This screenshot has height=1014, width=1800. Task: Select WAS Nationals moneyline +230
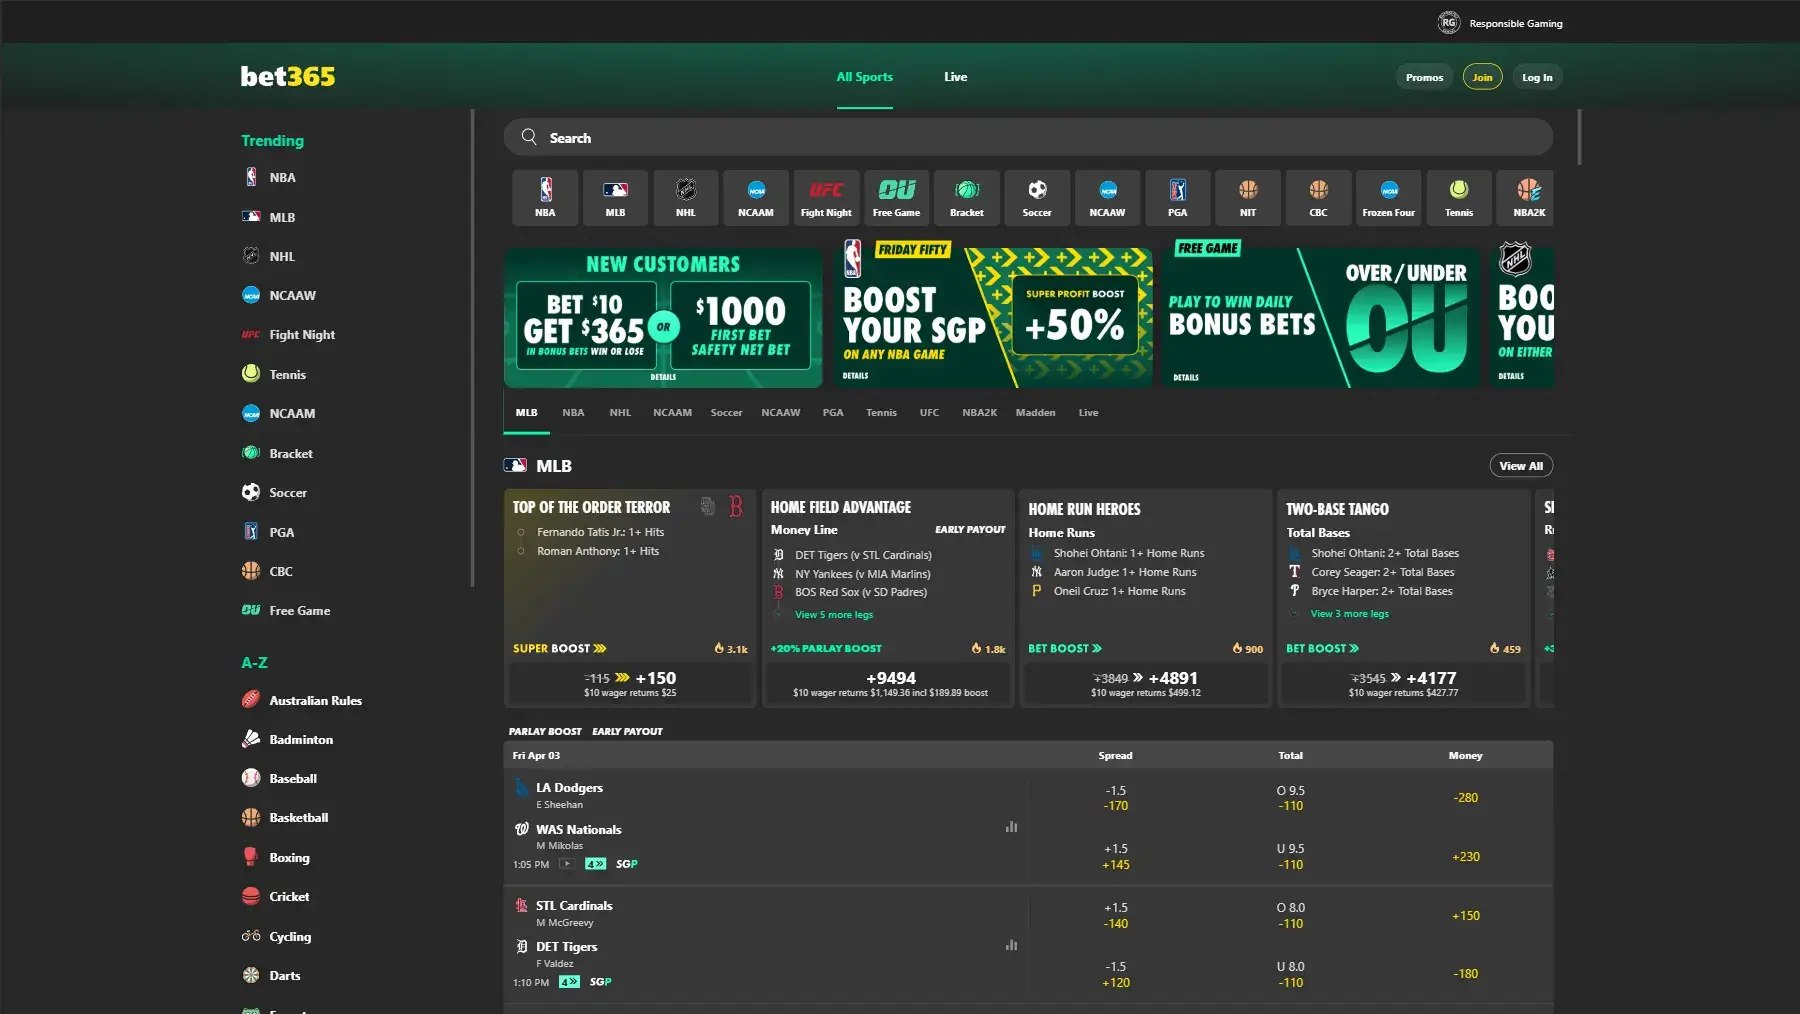1466,857
